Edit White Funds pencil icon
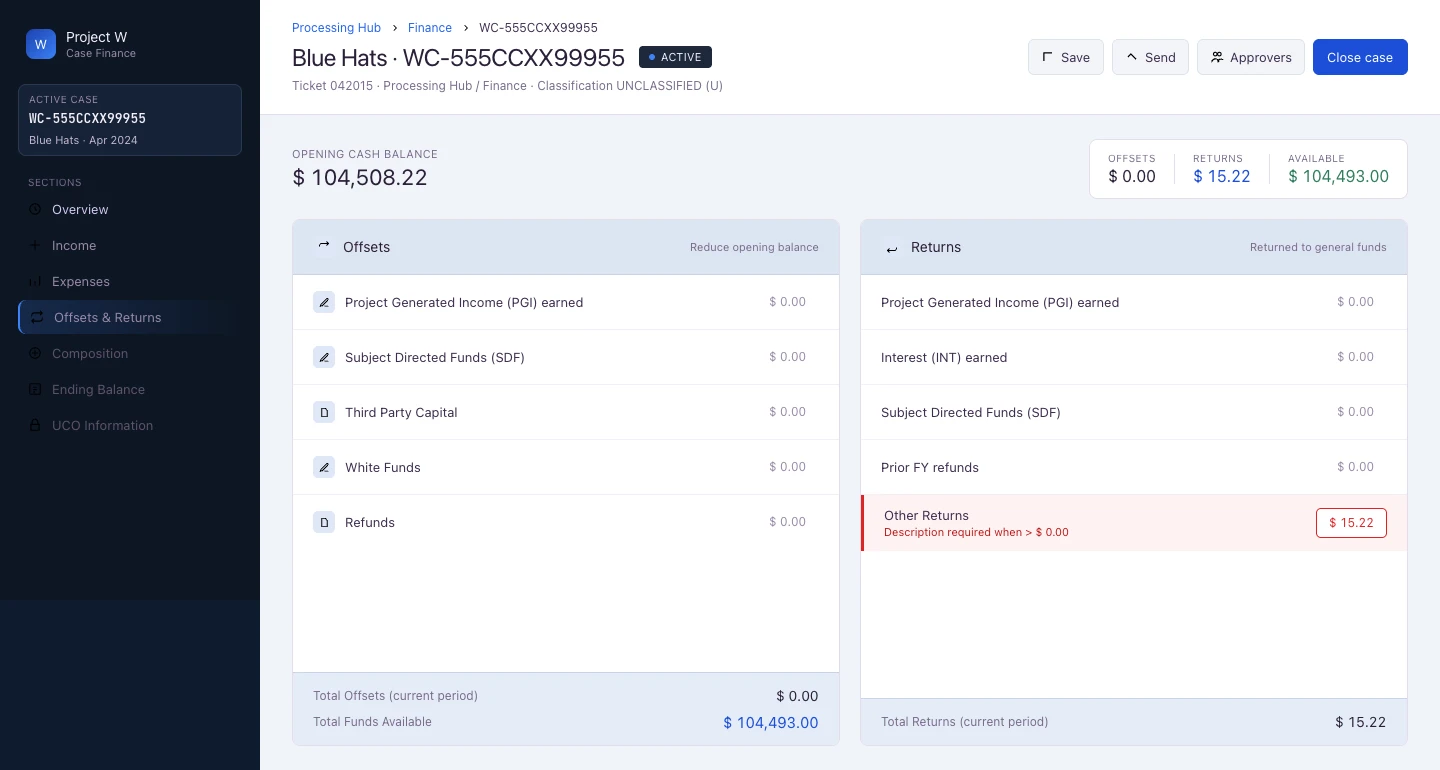The image size is (1440, 770). click(324, 467)
